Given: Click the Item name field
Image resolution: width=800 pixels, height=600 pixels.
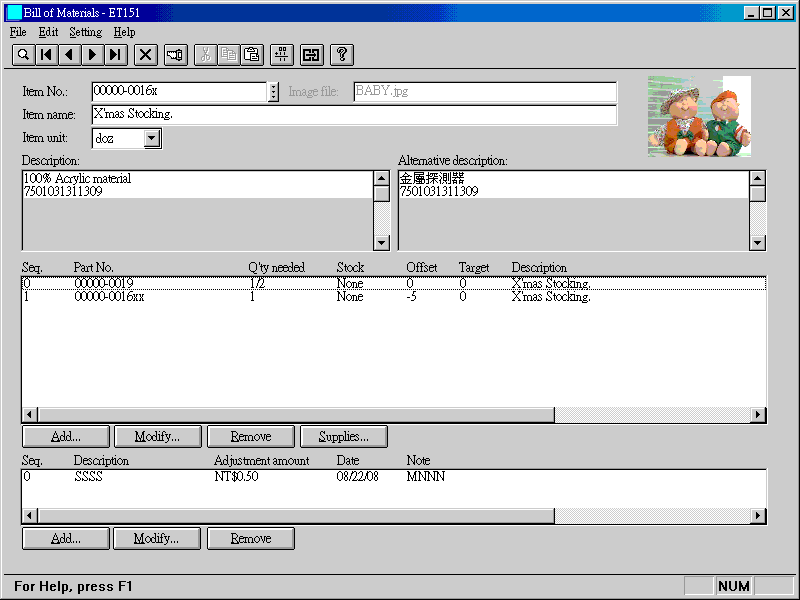Looking at the screenshot, I should coord(354,114).
